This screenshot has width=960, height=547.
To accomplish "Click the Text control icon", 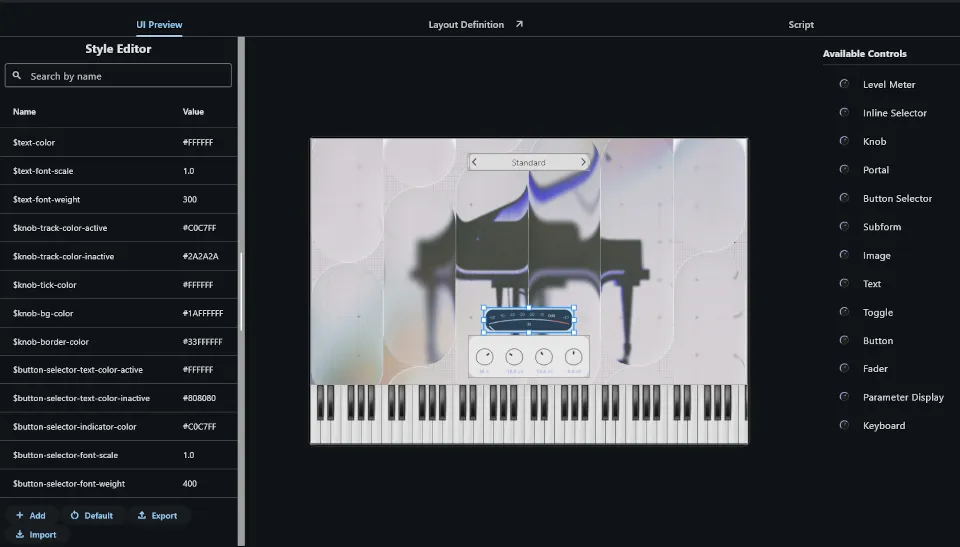I will (x=844, y=283).
